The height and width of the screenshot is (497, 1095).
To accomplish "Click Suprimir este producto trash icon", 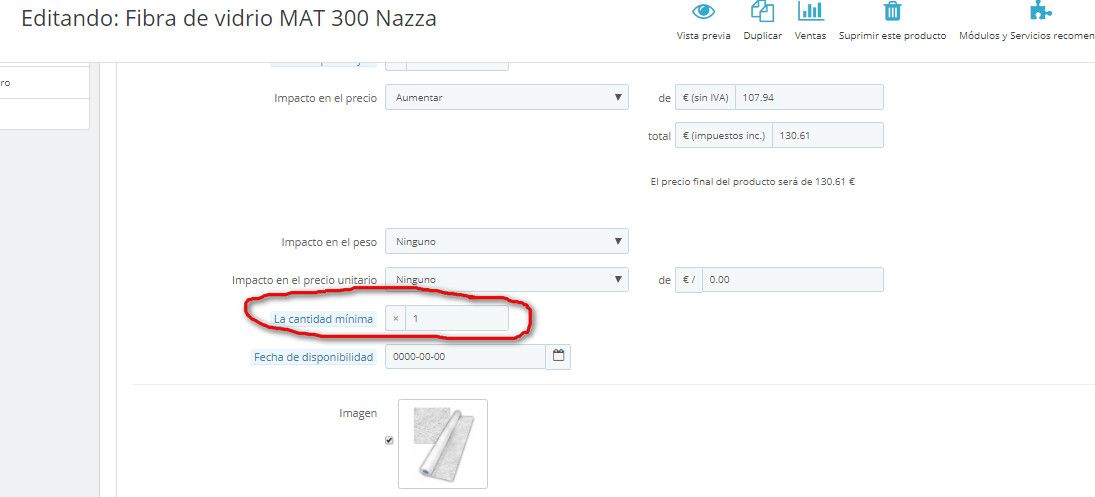I will tap(892, 11).
